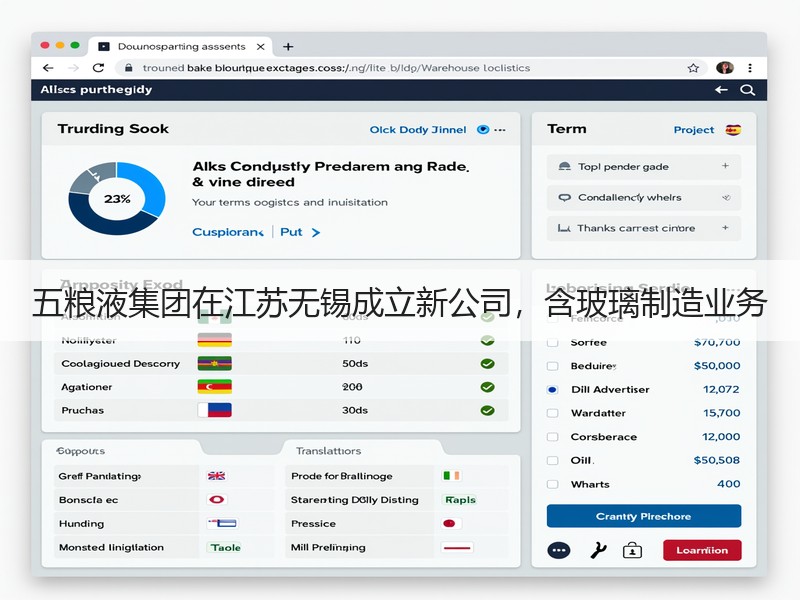
Task: Click the lock bag icon
Action: (632, 551)
